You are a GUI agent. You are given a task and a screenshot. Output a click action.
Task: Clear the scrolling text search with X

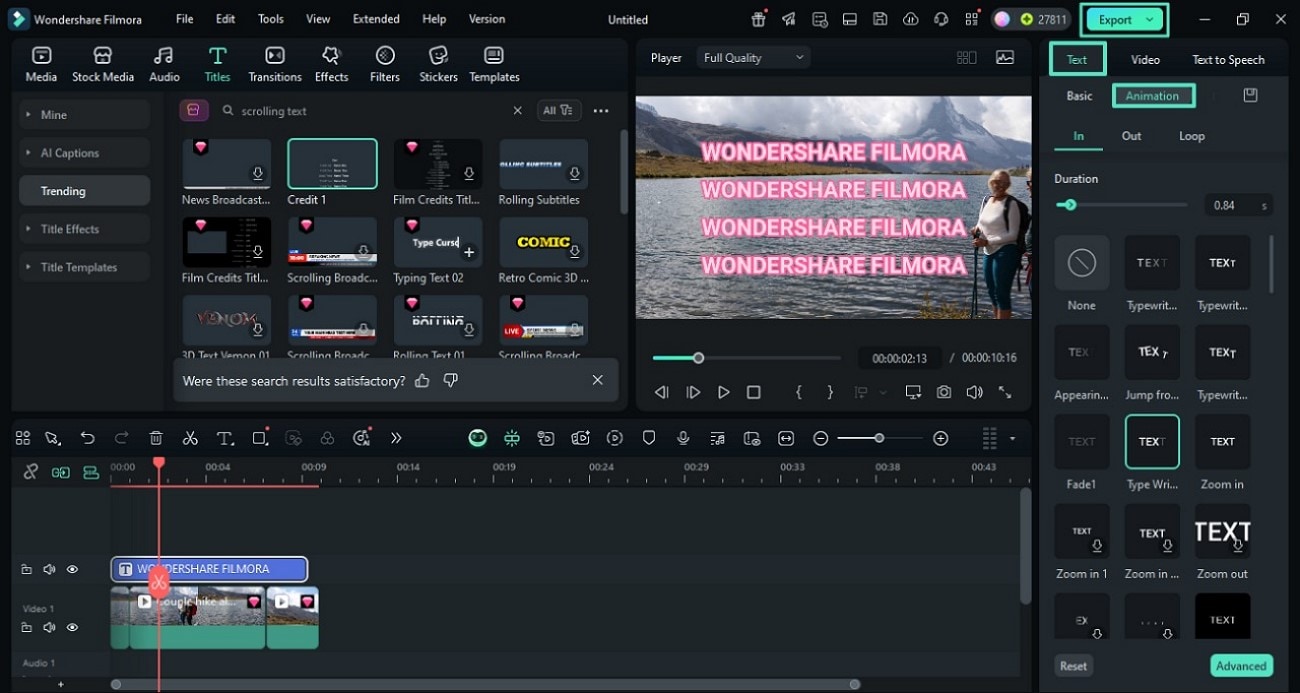click(x=517, y=111)
